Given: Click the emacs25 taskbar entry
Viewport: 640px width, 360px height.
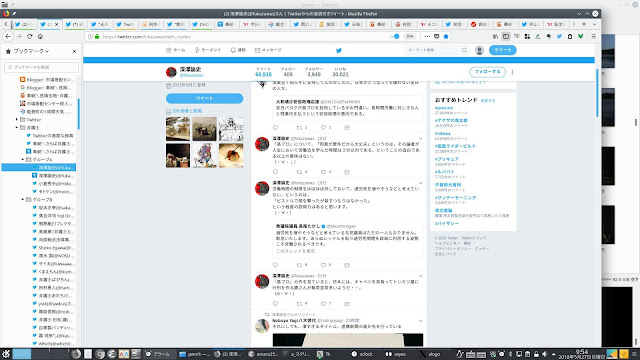Looking at the screenshot, I should click(x=264, y=354).
